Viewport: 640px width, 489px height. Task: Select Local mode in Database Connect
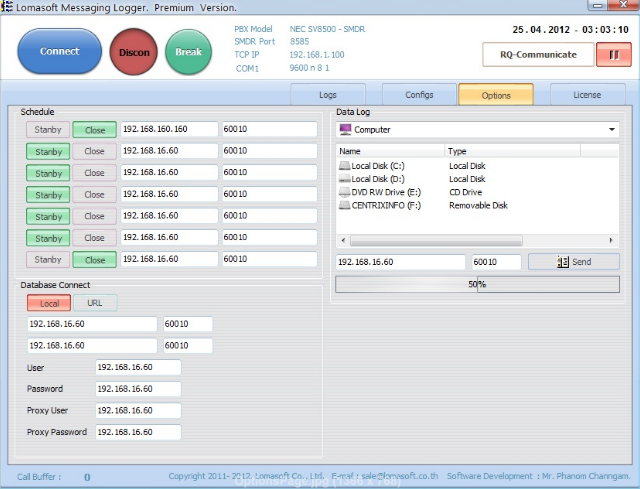[49, 303]
